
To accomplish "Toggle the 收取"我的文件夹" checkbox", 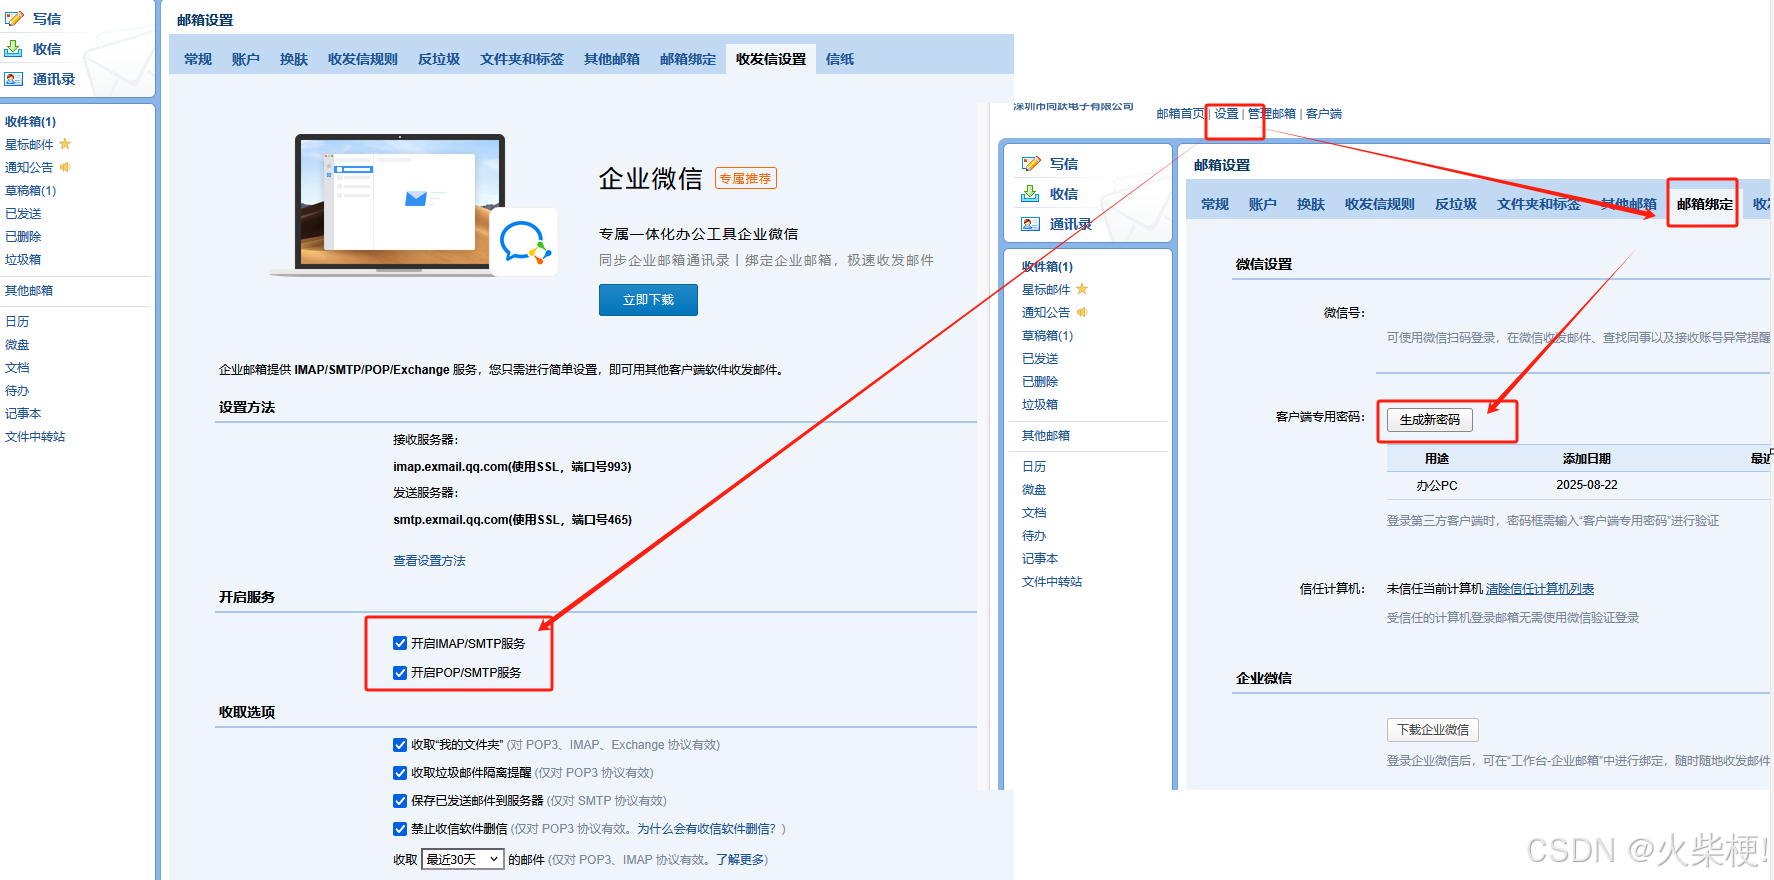I will (400, 744).
